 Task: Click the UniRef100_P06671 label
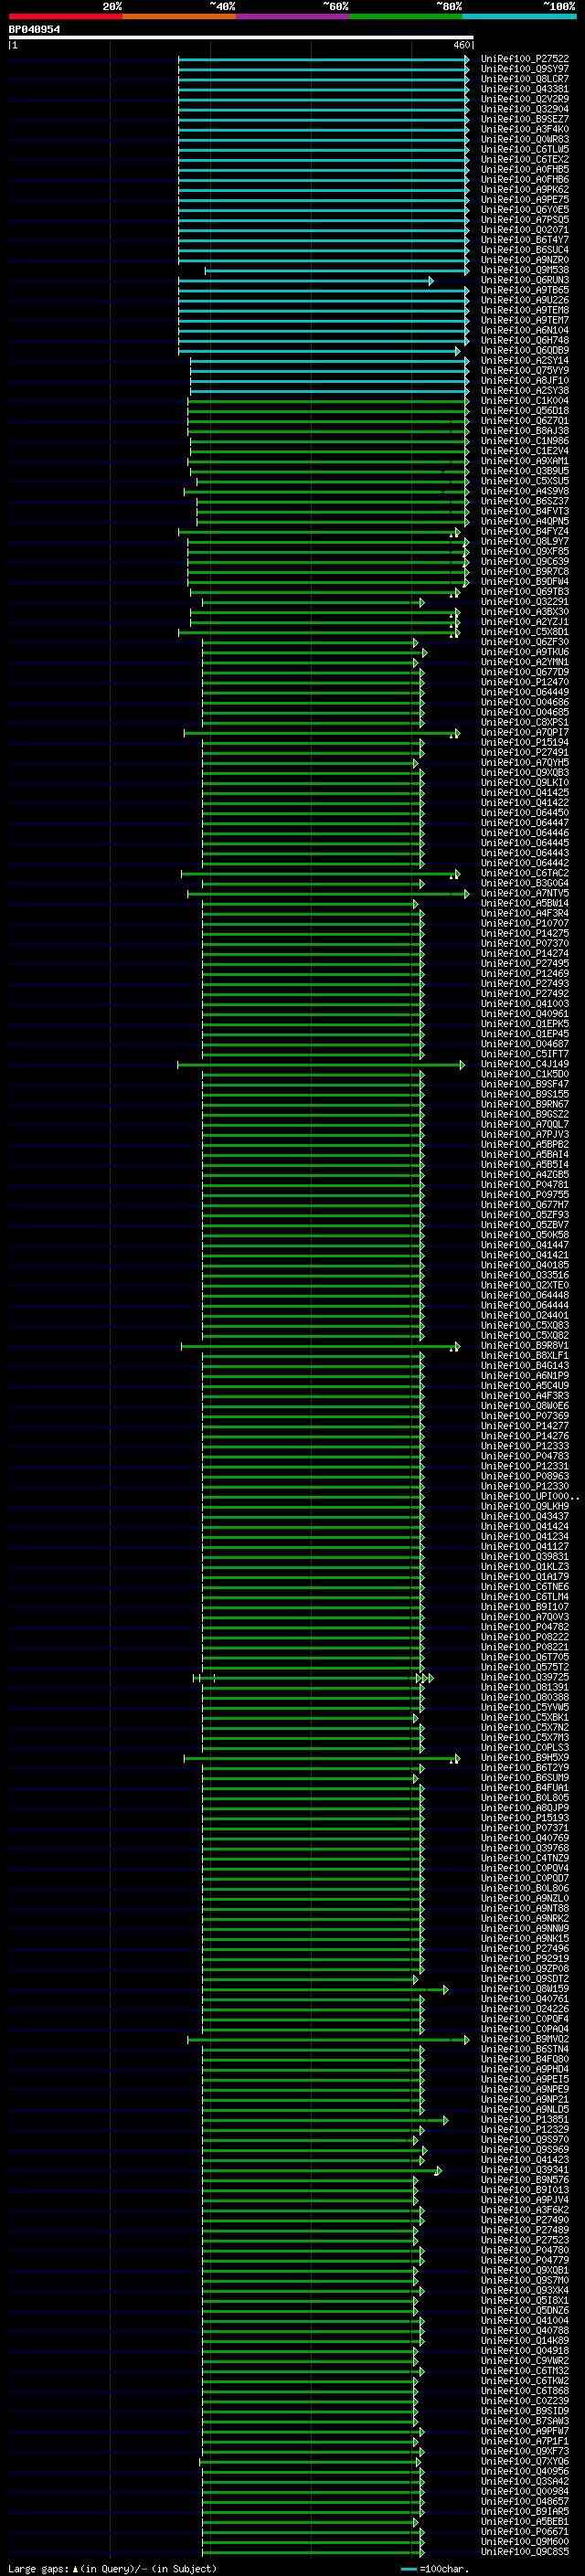(x=524, y=2532)
